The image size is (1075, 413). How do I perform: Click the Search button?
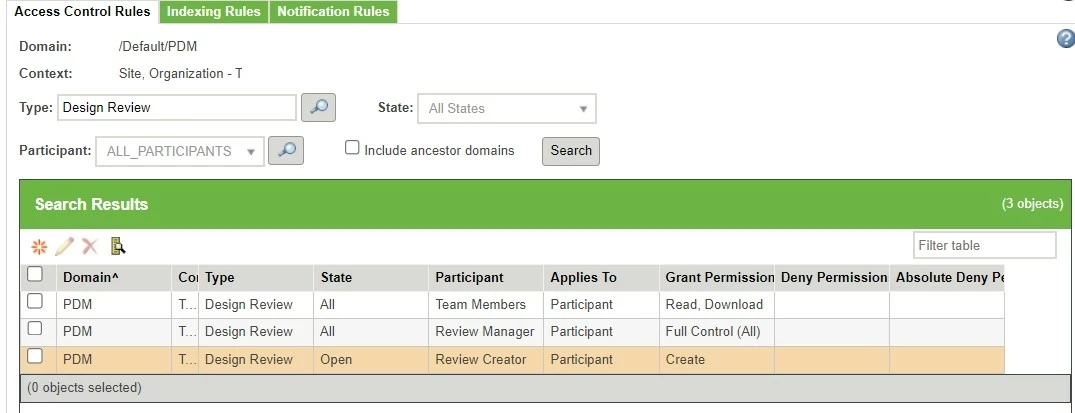pos(570,151)
